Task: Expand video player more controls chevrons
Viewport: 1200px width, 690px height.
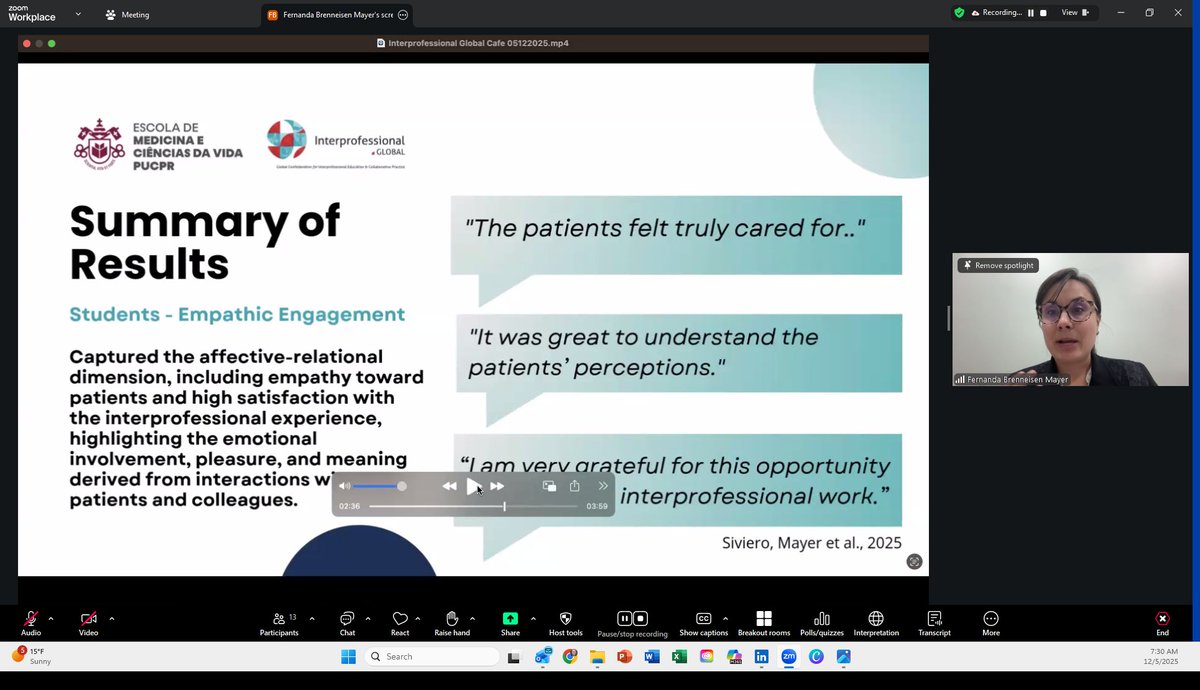Action: point(603,486)
